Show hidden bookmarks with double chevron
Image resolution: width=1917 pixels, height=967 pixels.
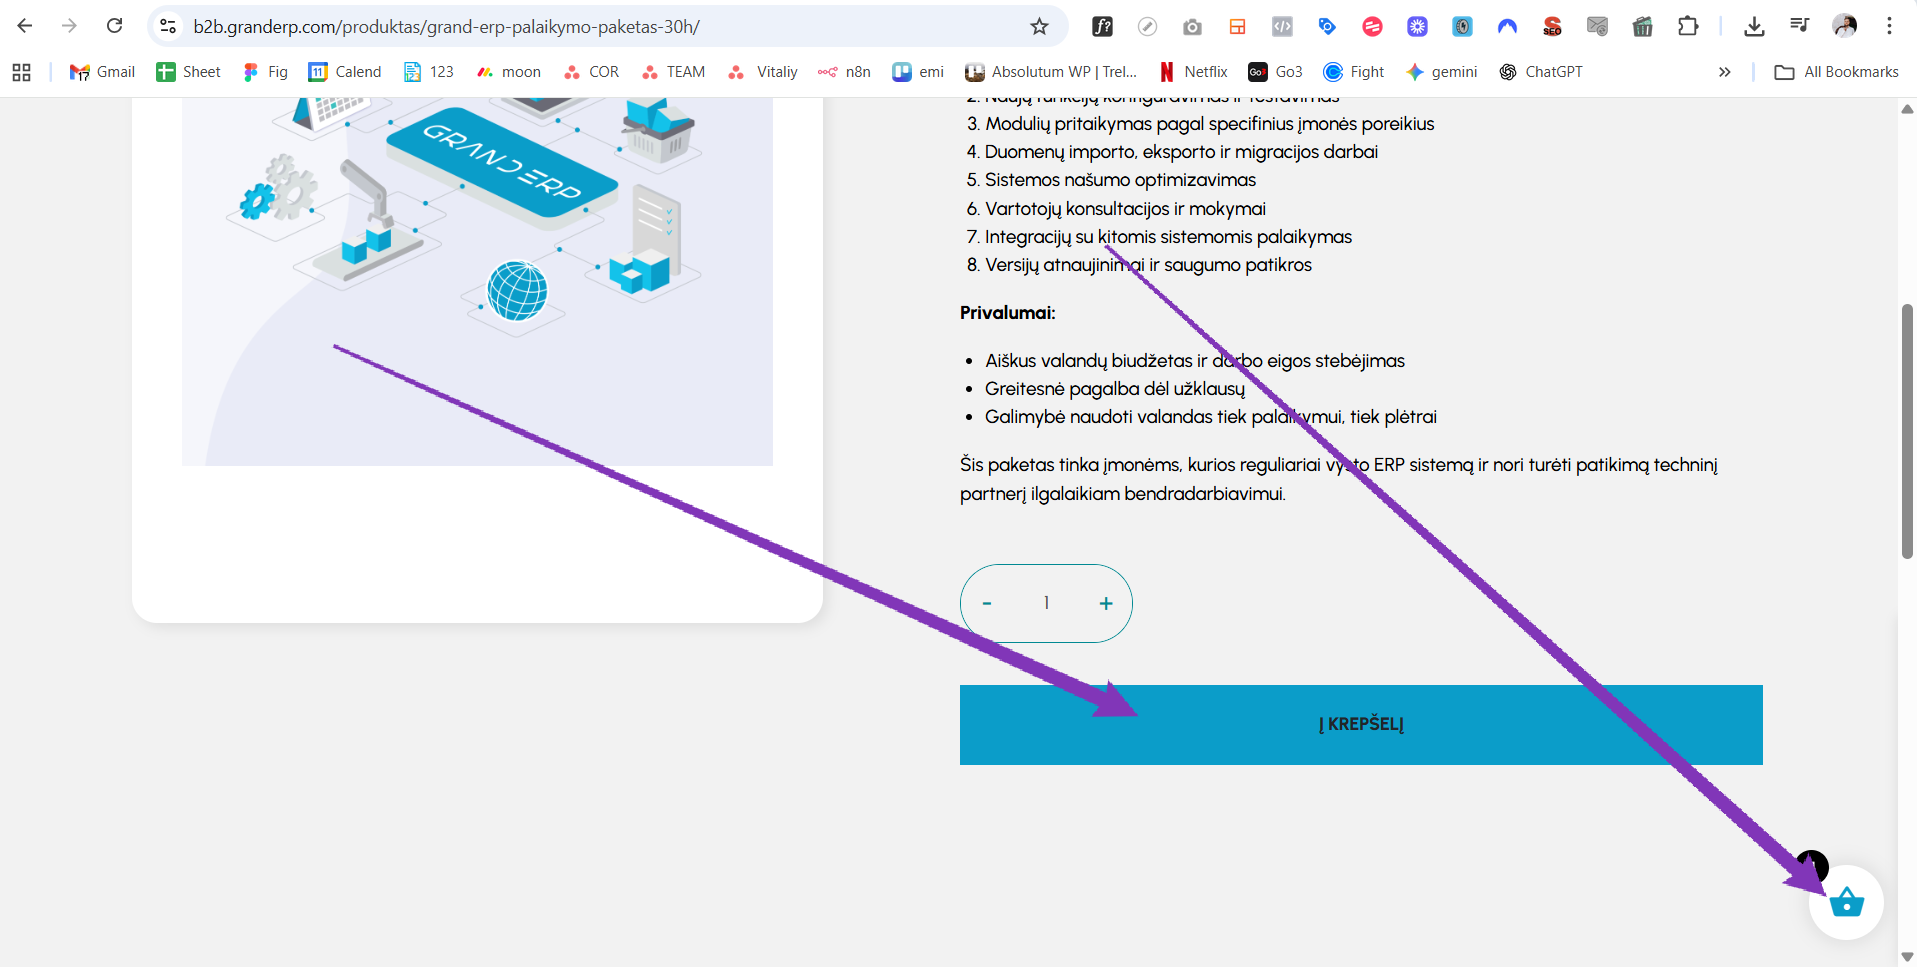click(1724, 72)
